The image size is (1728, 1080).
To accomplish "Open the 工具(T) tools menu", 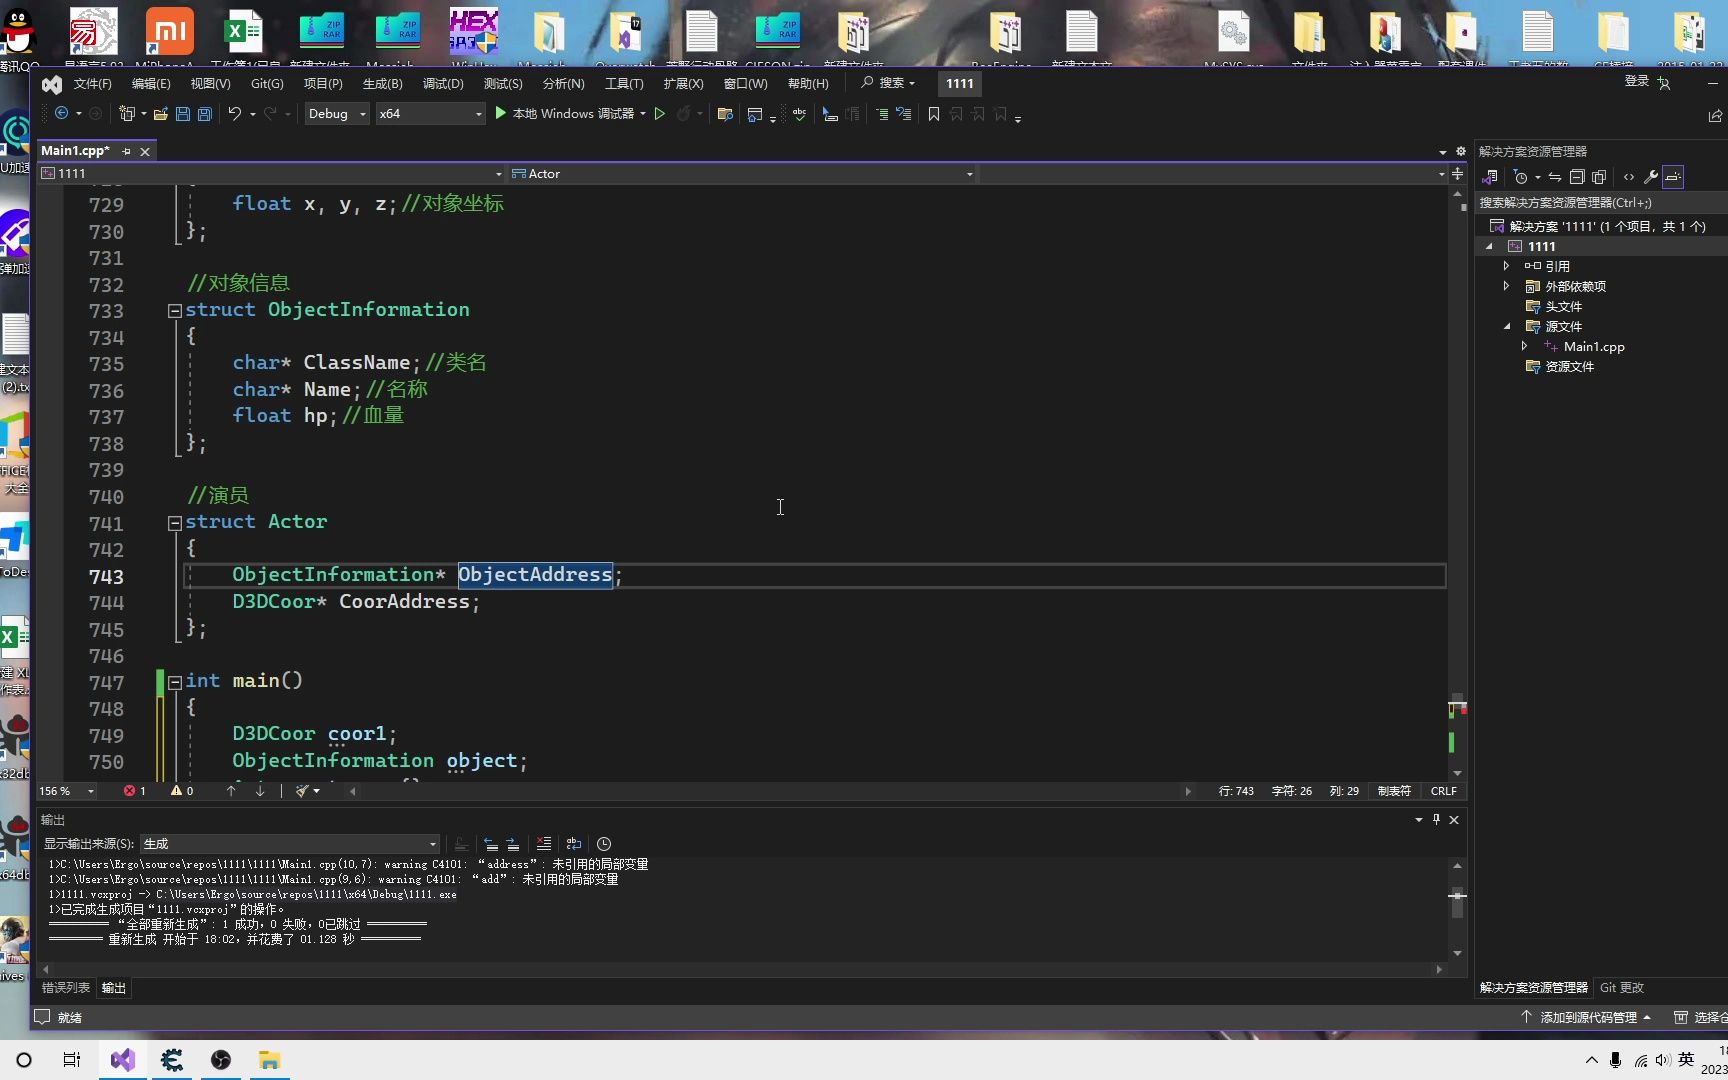I will tap(624, 84).
